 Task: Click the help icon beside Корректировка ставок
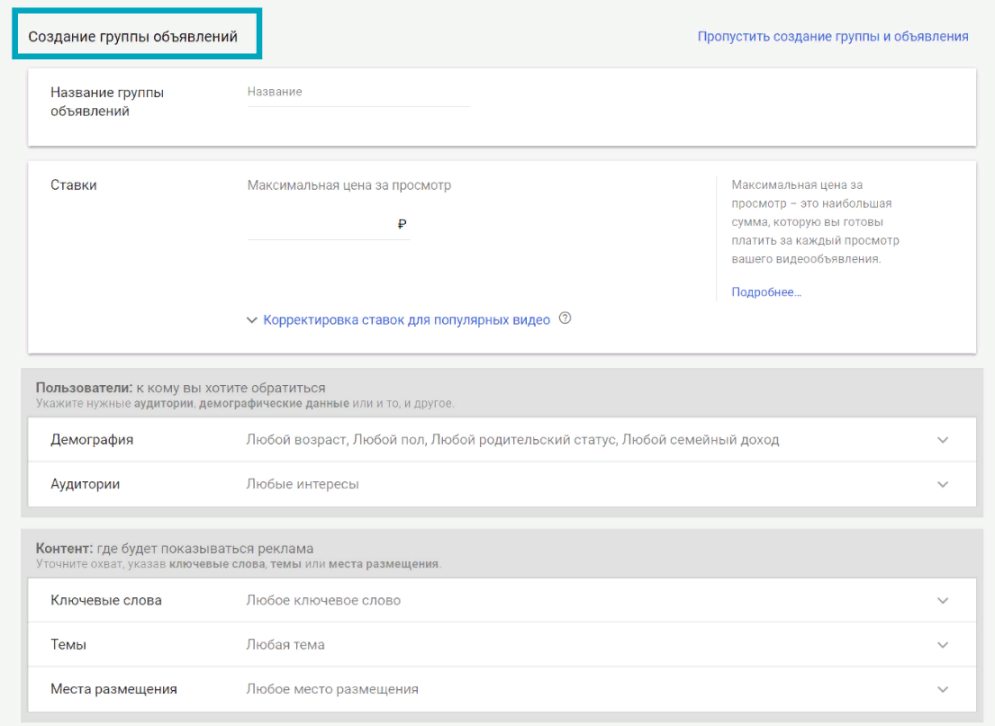point(565,319)
